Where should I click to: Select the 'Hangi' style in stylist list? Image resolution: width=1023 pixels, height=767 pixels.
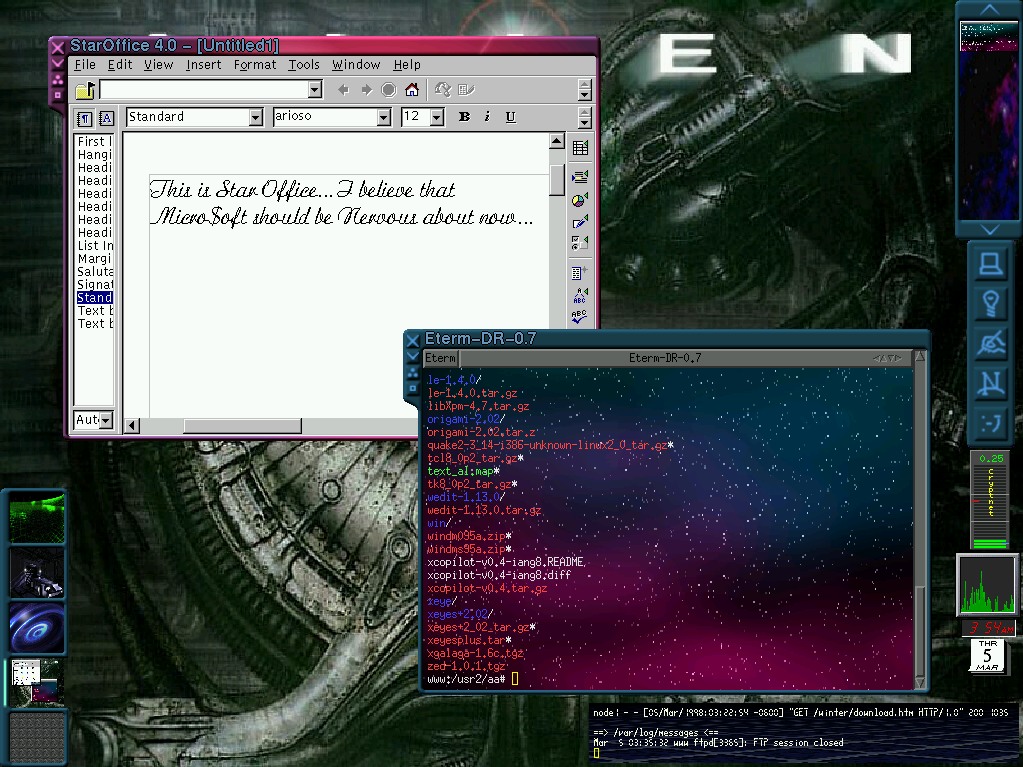(x=95, y=155)
